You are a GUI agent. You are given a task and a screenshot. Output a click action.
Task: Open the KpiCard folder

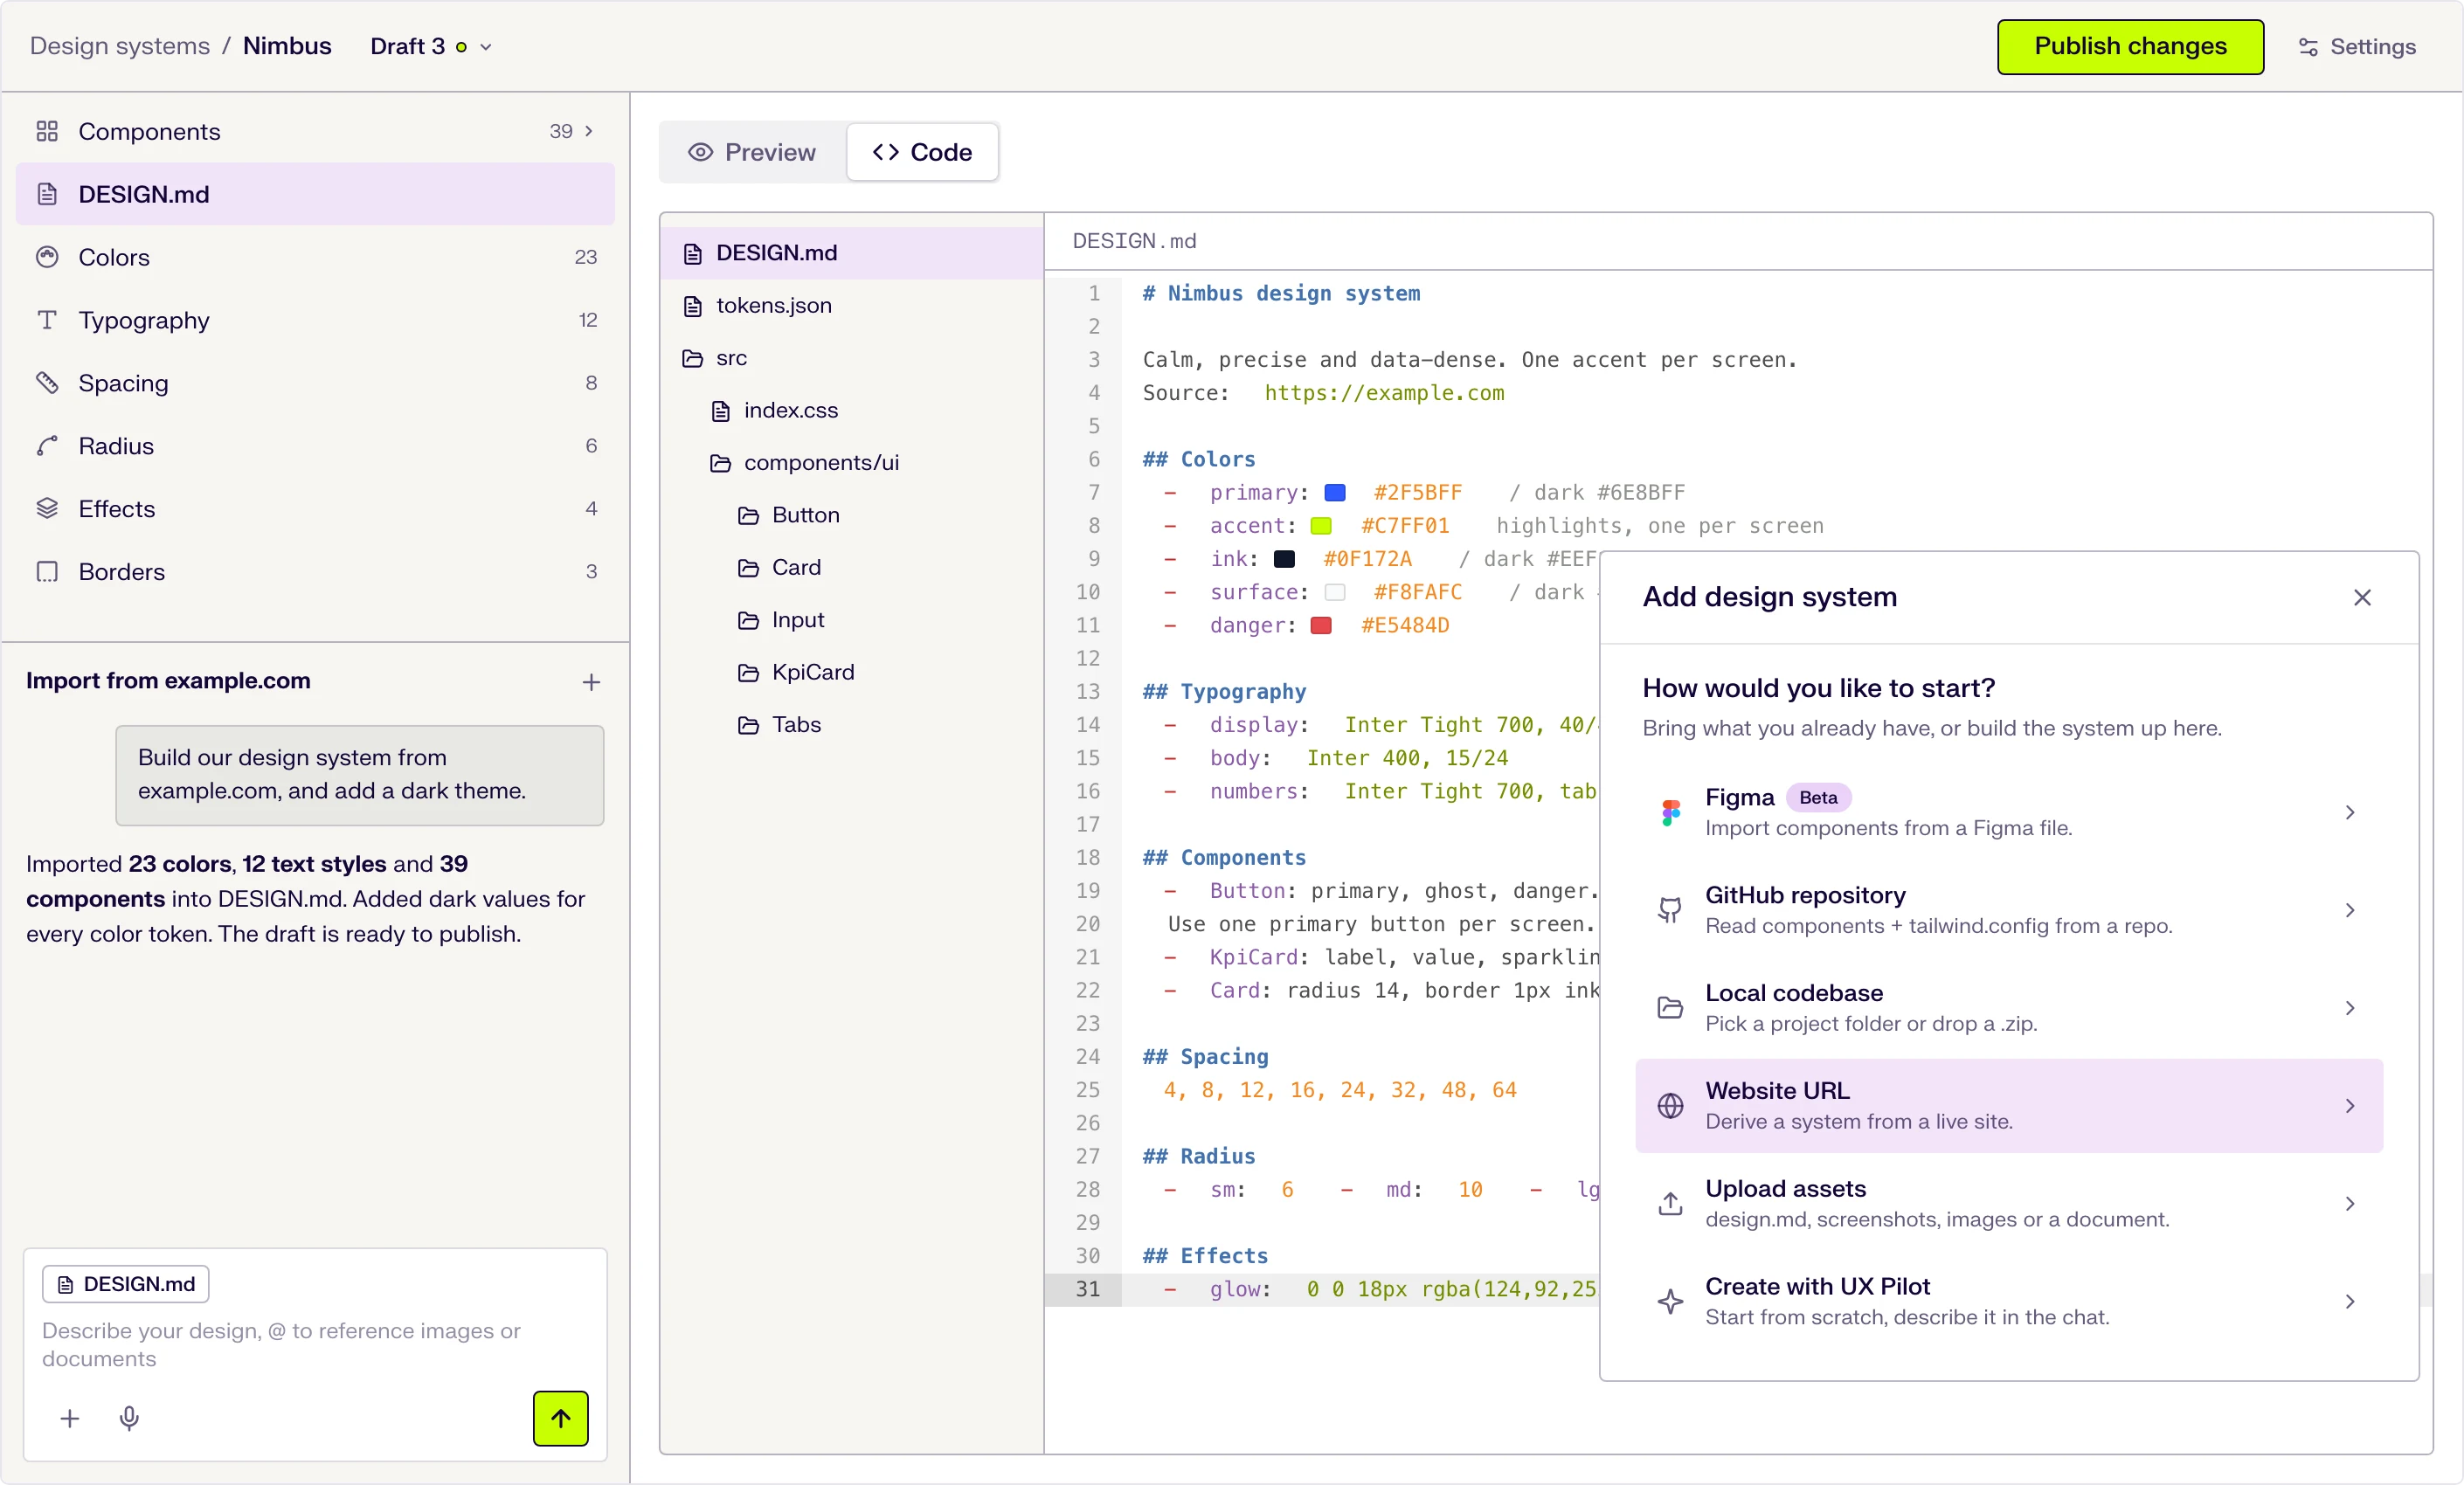pos(852,672)
